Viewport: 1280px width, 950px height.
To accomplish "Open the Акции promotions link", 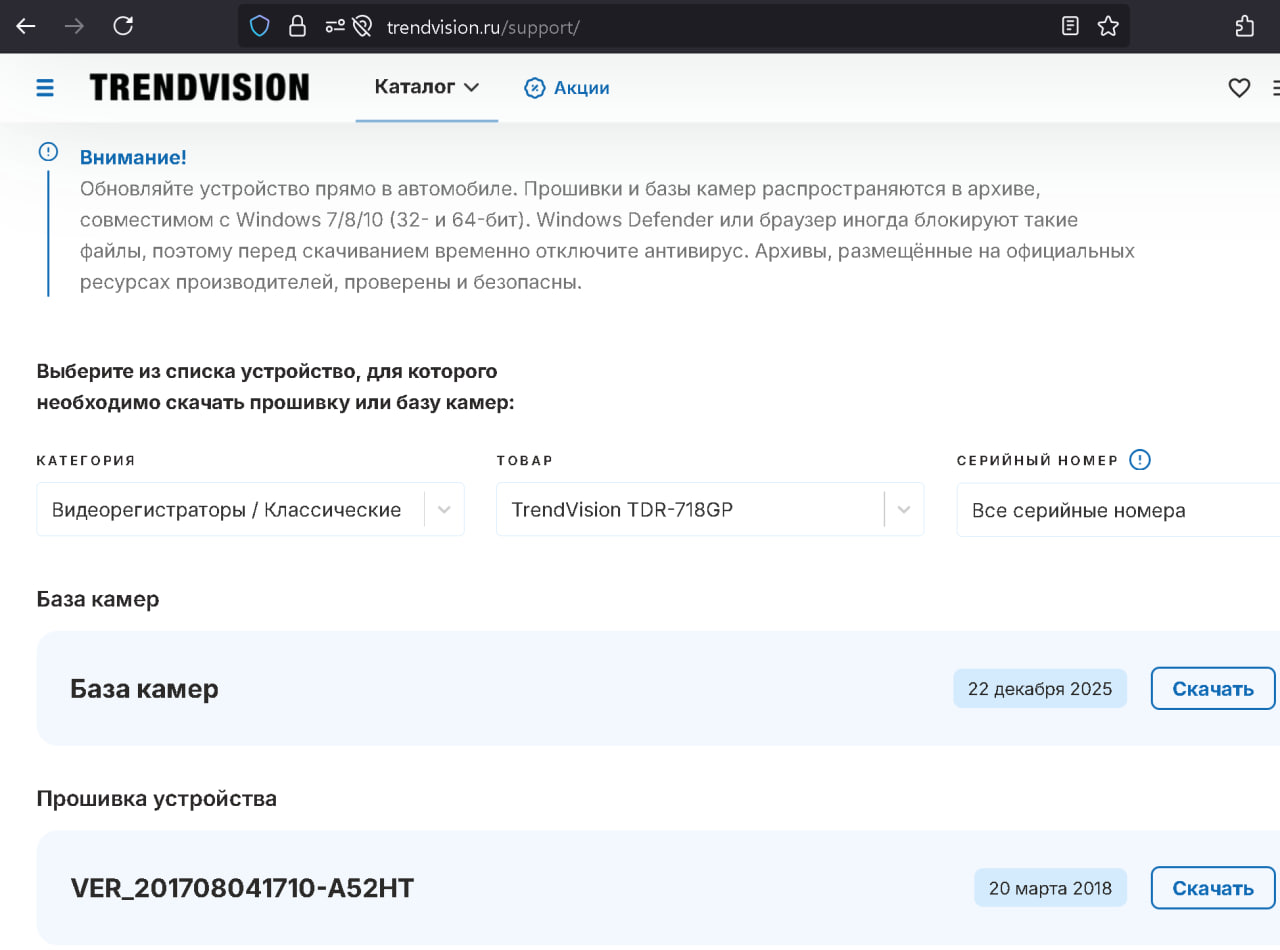I will pyautogui.click(x=581, y=88).
